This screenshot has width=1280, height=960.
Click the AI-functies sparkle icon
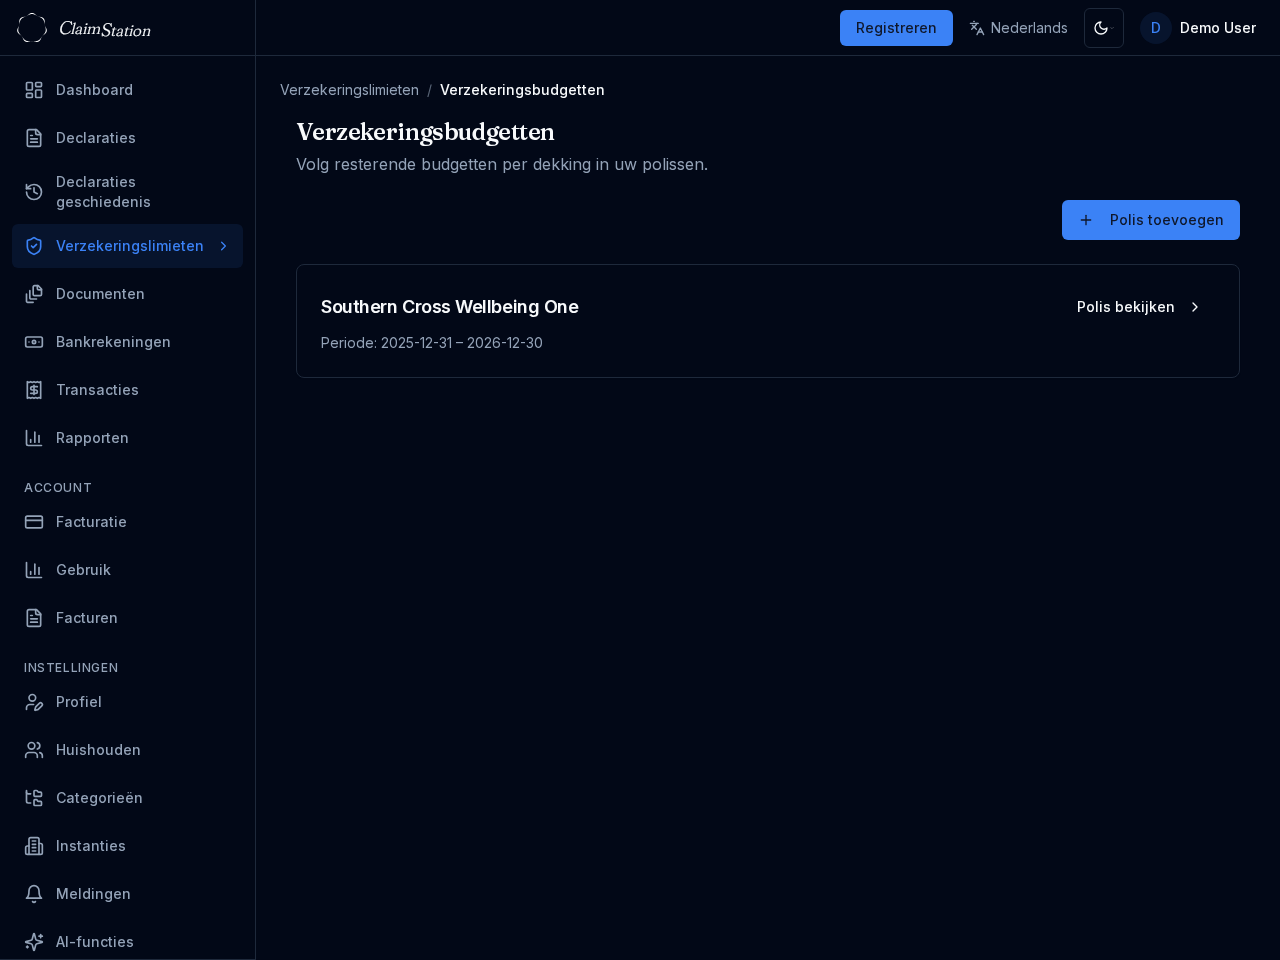coord(34,942)
